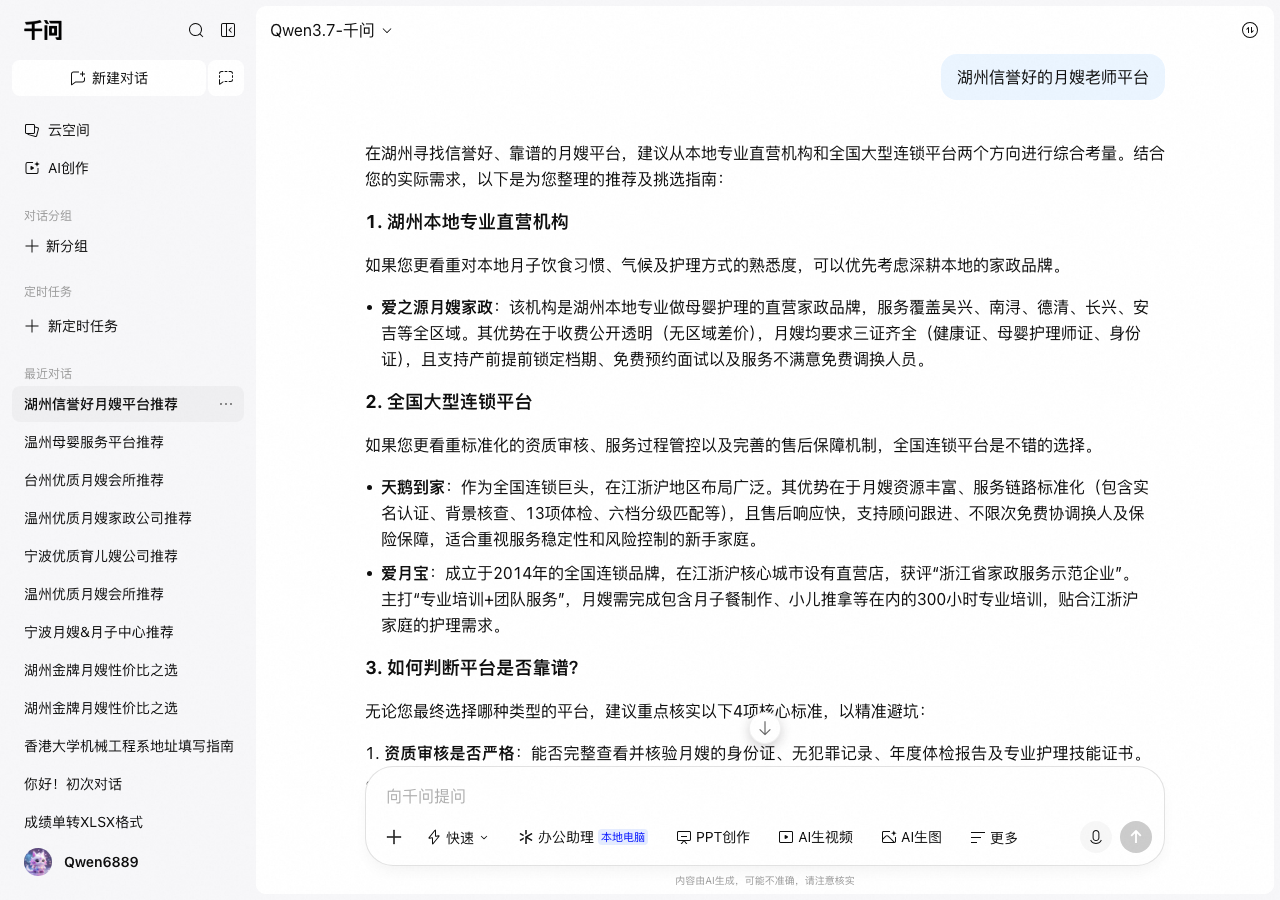1280x900 pixels.
Task: Open the 更多 tools menu
Action: pyautogui.click(x=994, y=837)
